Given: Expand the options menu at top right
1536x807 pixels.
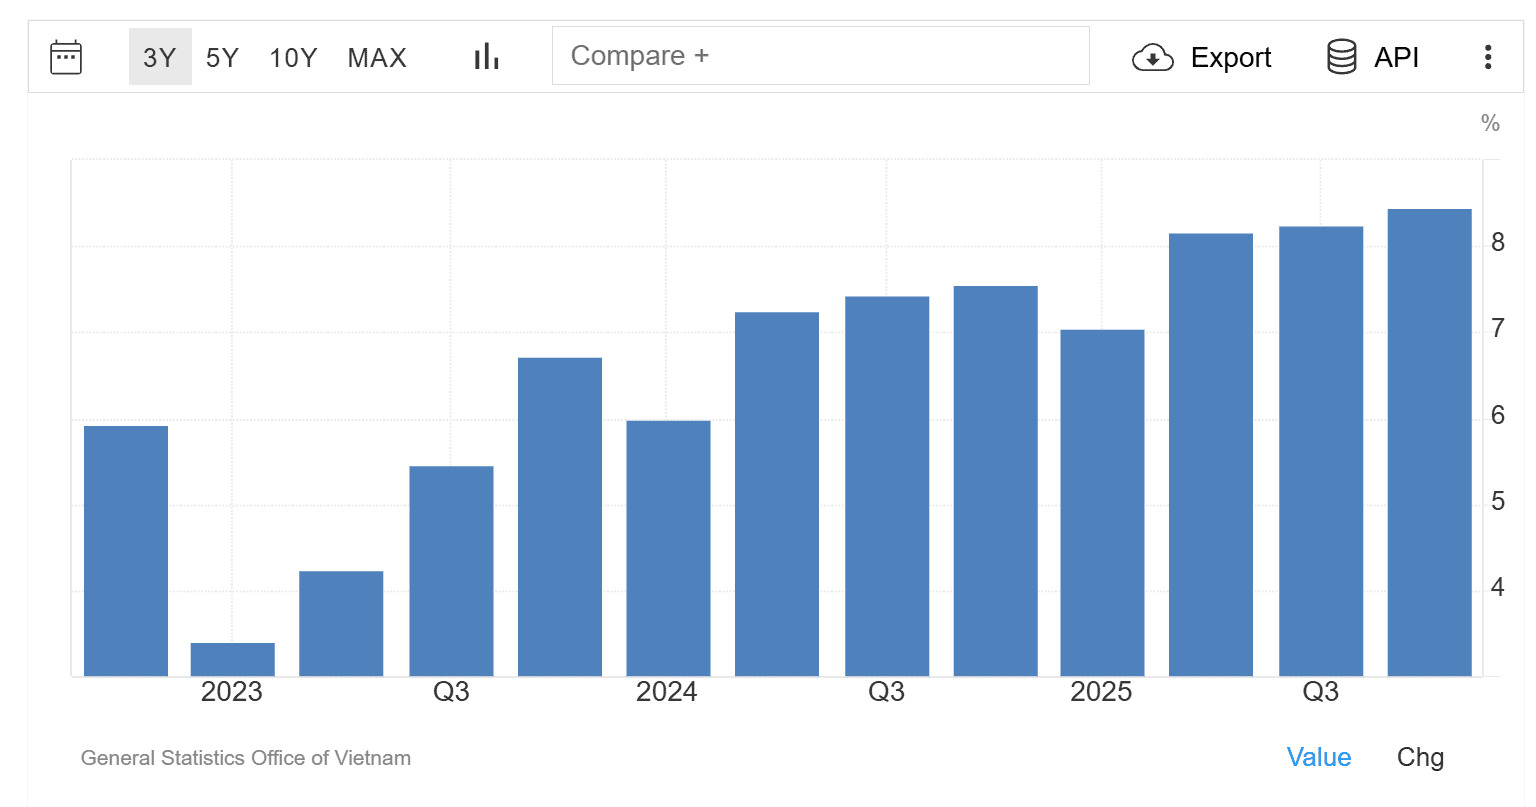Looking at the screenshot, I should point(1489,57).
